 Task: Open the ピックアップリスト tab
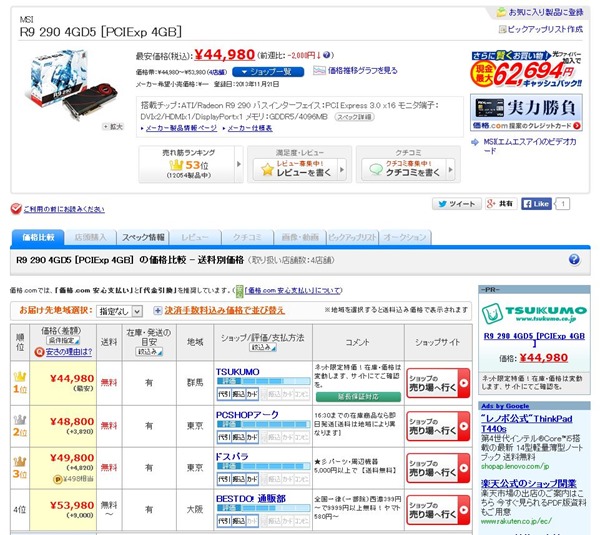(352, 237)
